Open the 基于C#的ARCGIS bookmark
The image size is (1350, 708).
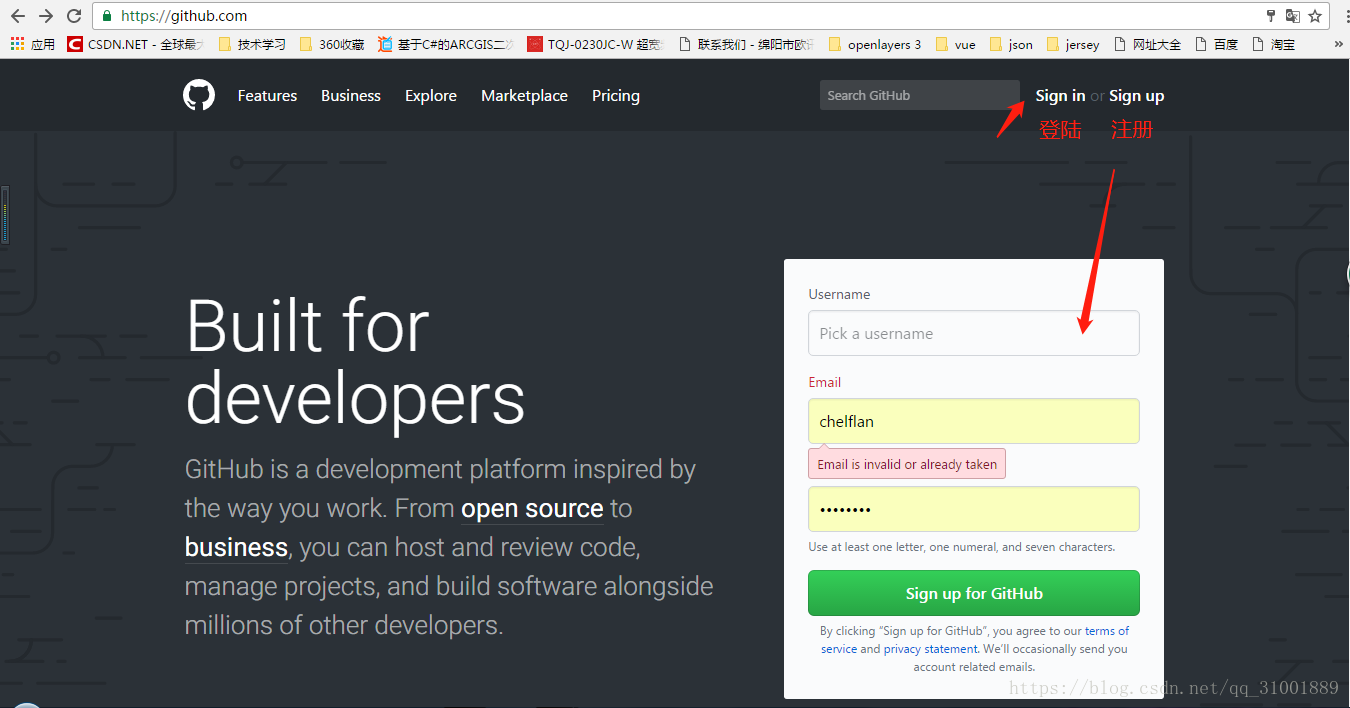[446, 44]
